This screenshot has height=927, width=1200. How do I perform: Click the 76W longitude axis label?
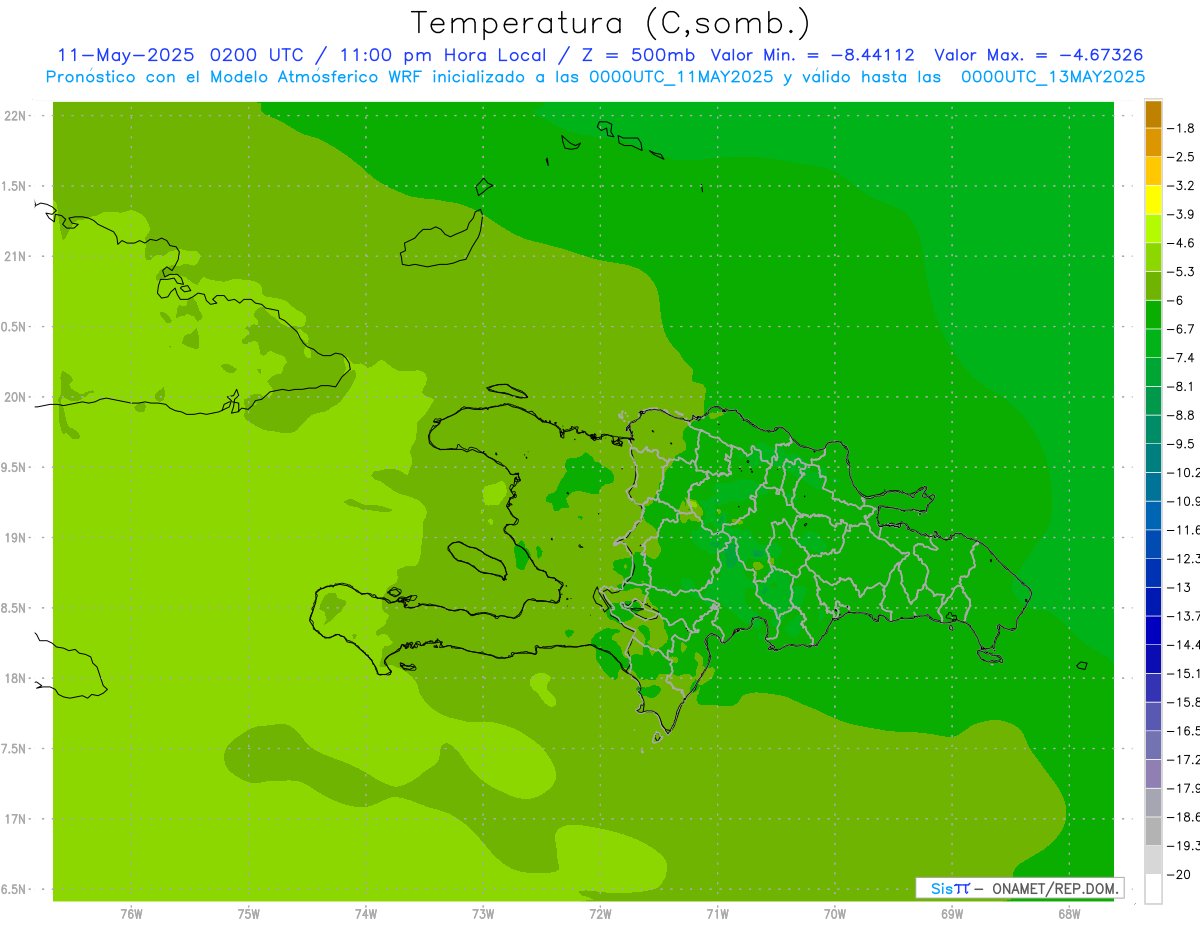click(x=131, y=914)
